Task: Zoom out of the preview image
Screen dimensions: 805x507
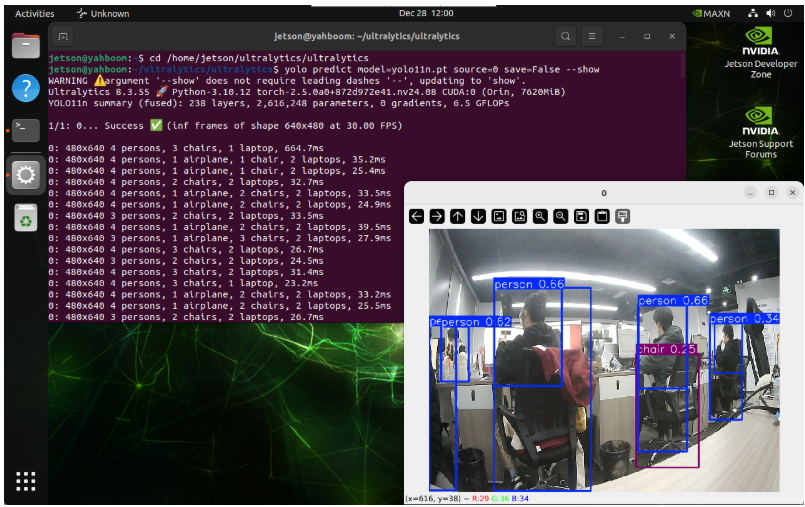Action: [x=561, y=216]
